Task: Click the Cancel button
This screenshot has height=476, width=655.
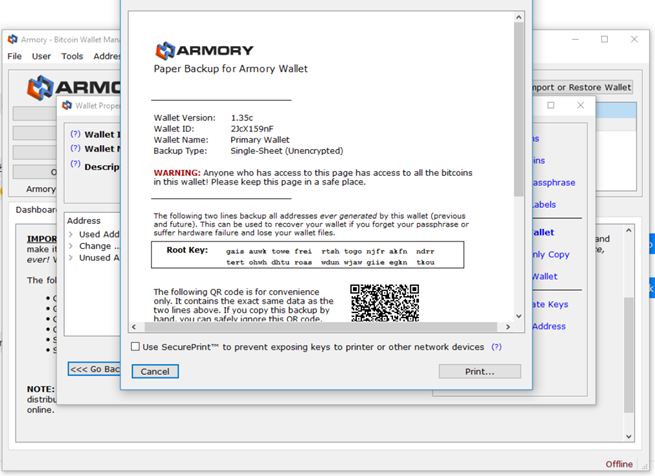Action: pyautogui.click(x=155, y=372)
